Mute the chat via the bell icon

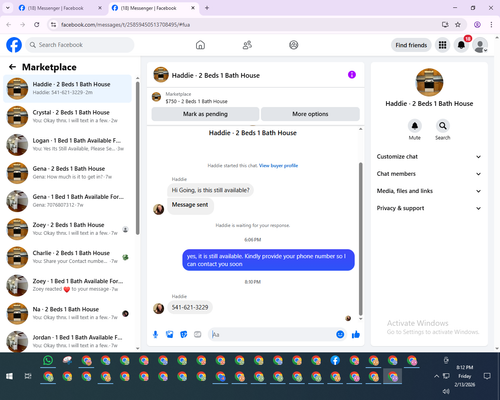coord(415,126)
